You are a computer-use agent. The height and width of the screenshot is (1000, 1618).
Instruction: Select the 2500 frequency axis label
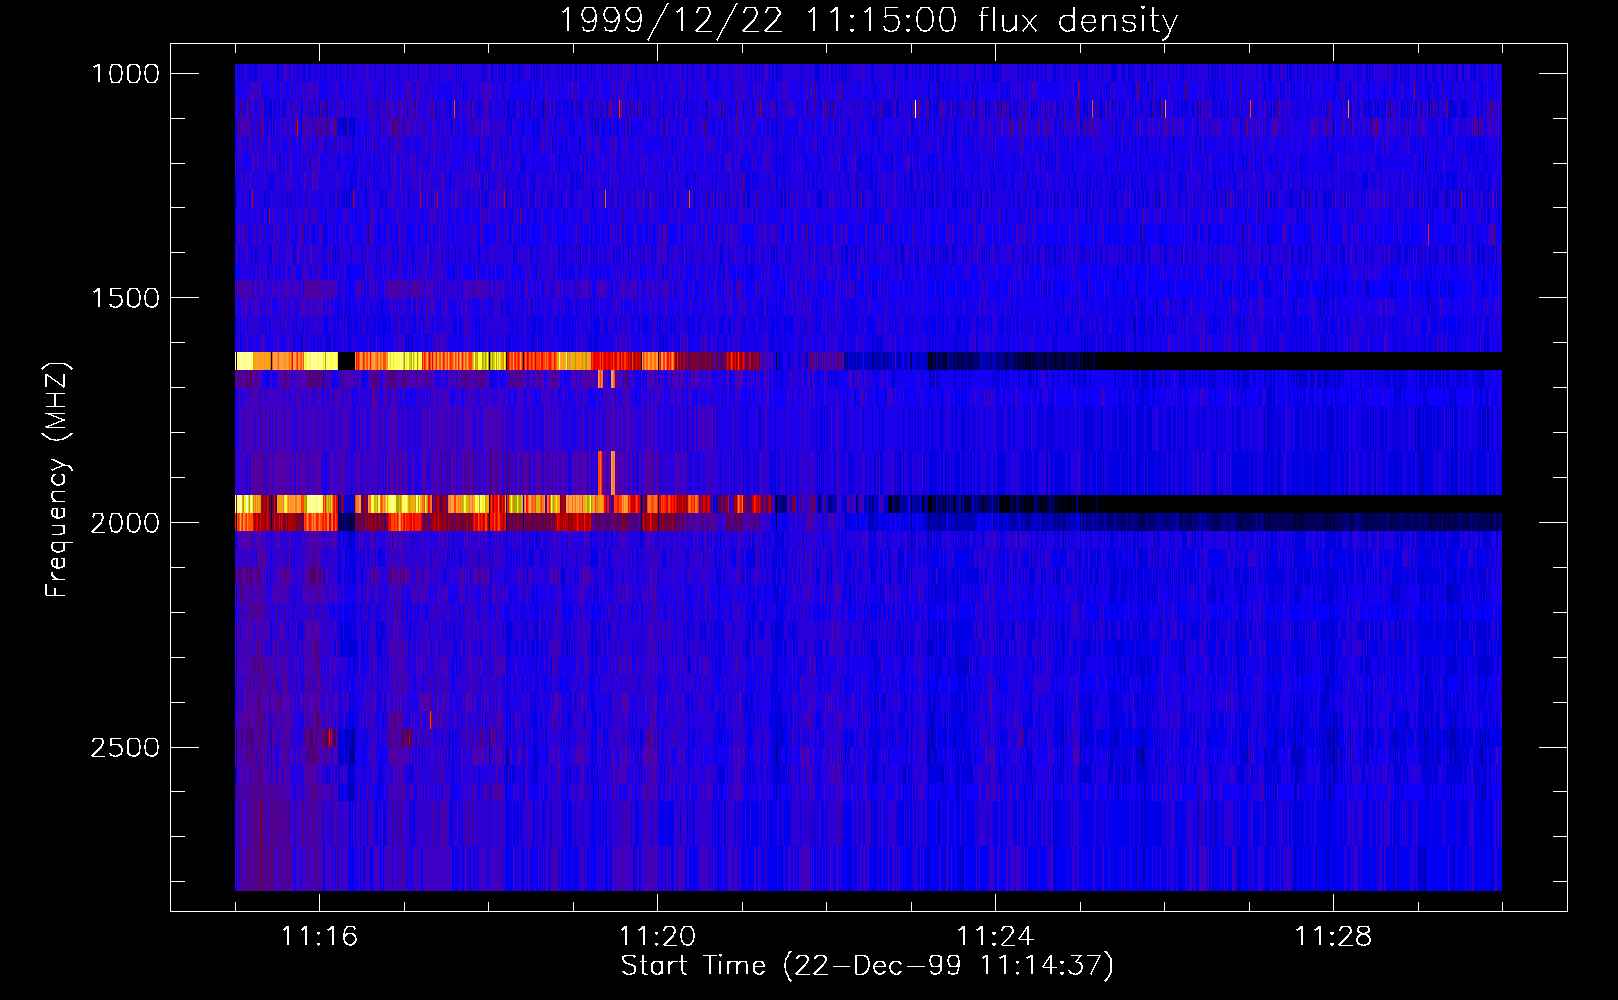point(125,748)
